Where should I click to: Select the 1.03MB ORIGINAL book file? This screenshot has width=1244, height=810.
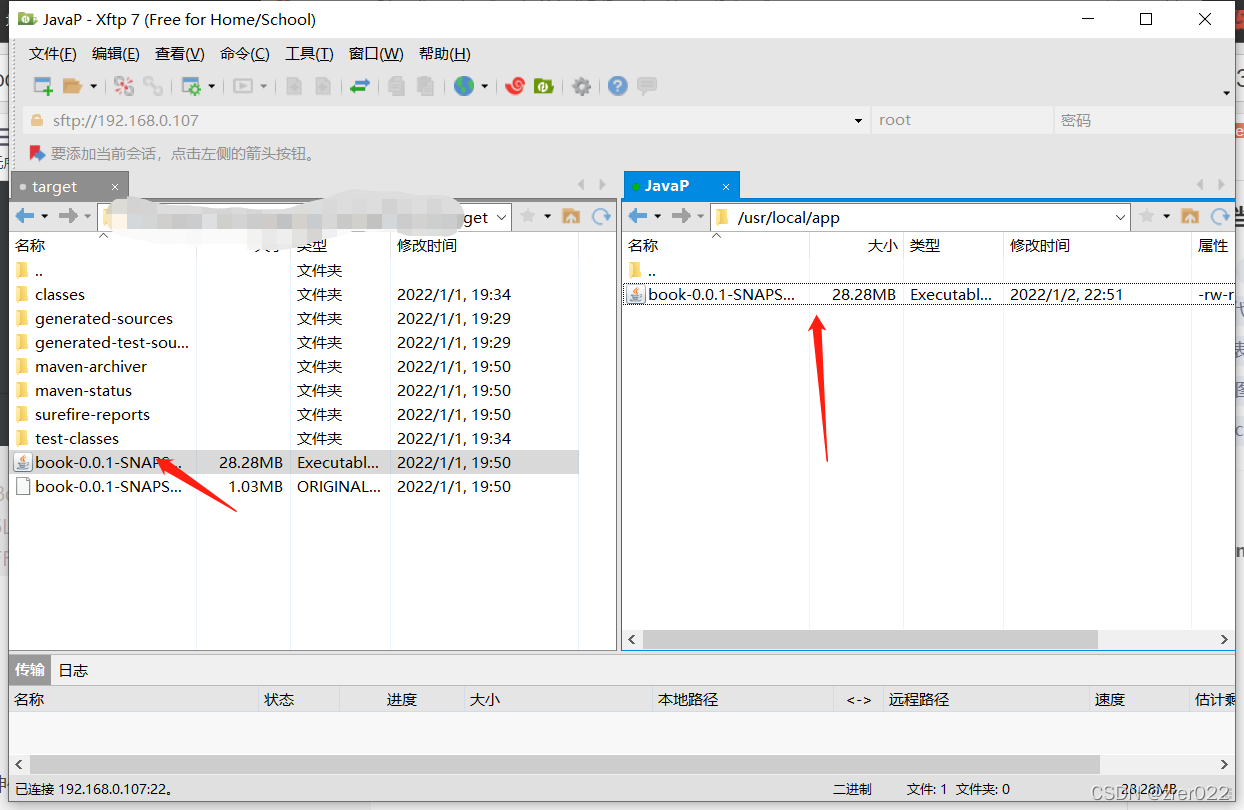click(x=295, y=486)
